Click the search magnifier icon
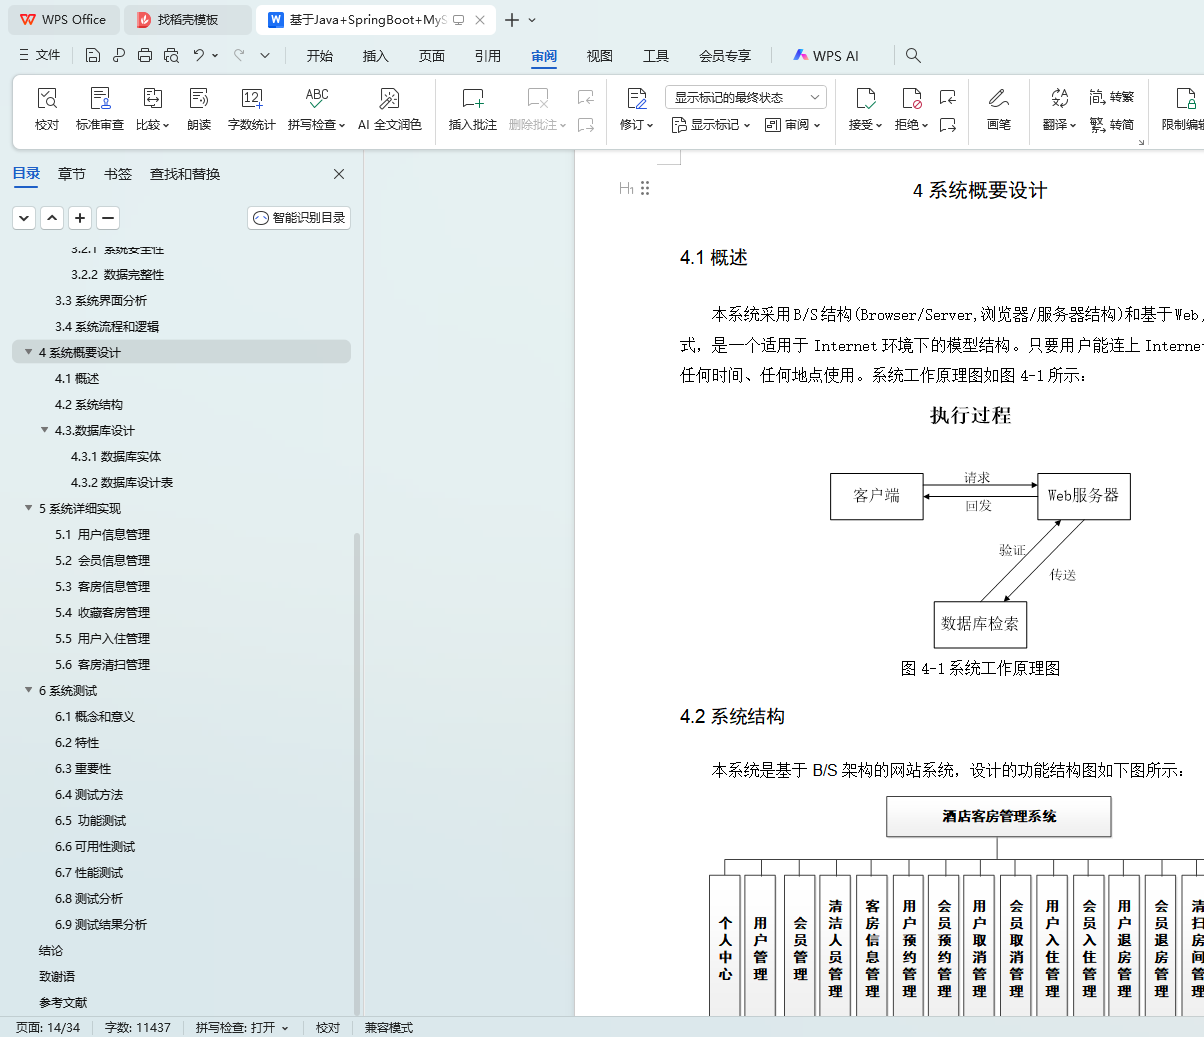The image size is (1204, 1037). pyautogui.click(x=913, y=56)
